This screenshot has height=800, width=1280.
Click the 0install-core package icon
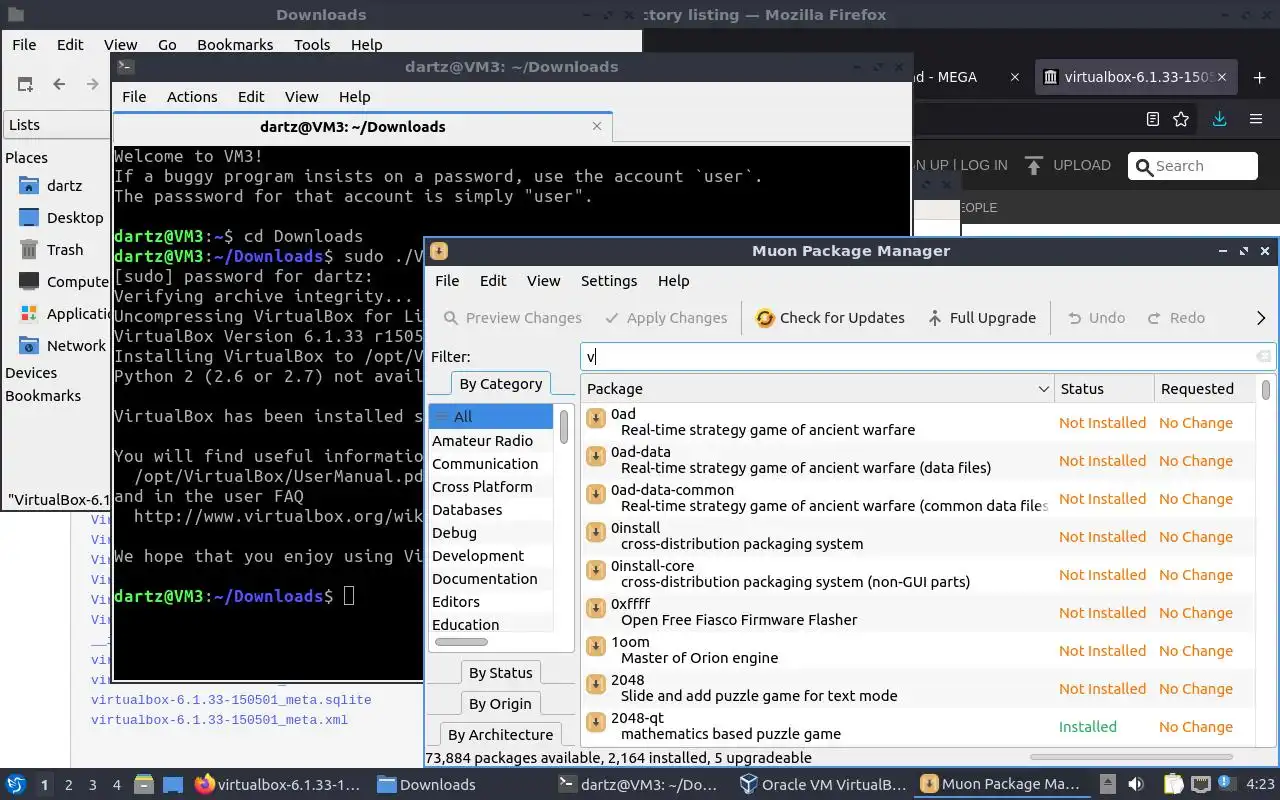596,570
